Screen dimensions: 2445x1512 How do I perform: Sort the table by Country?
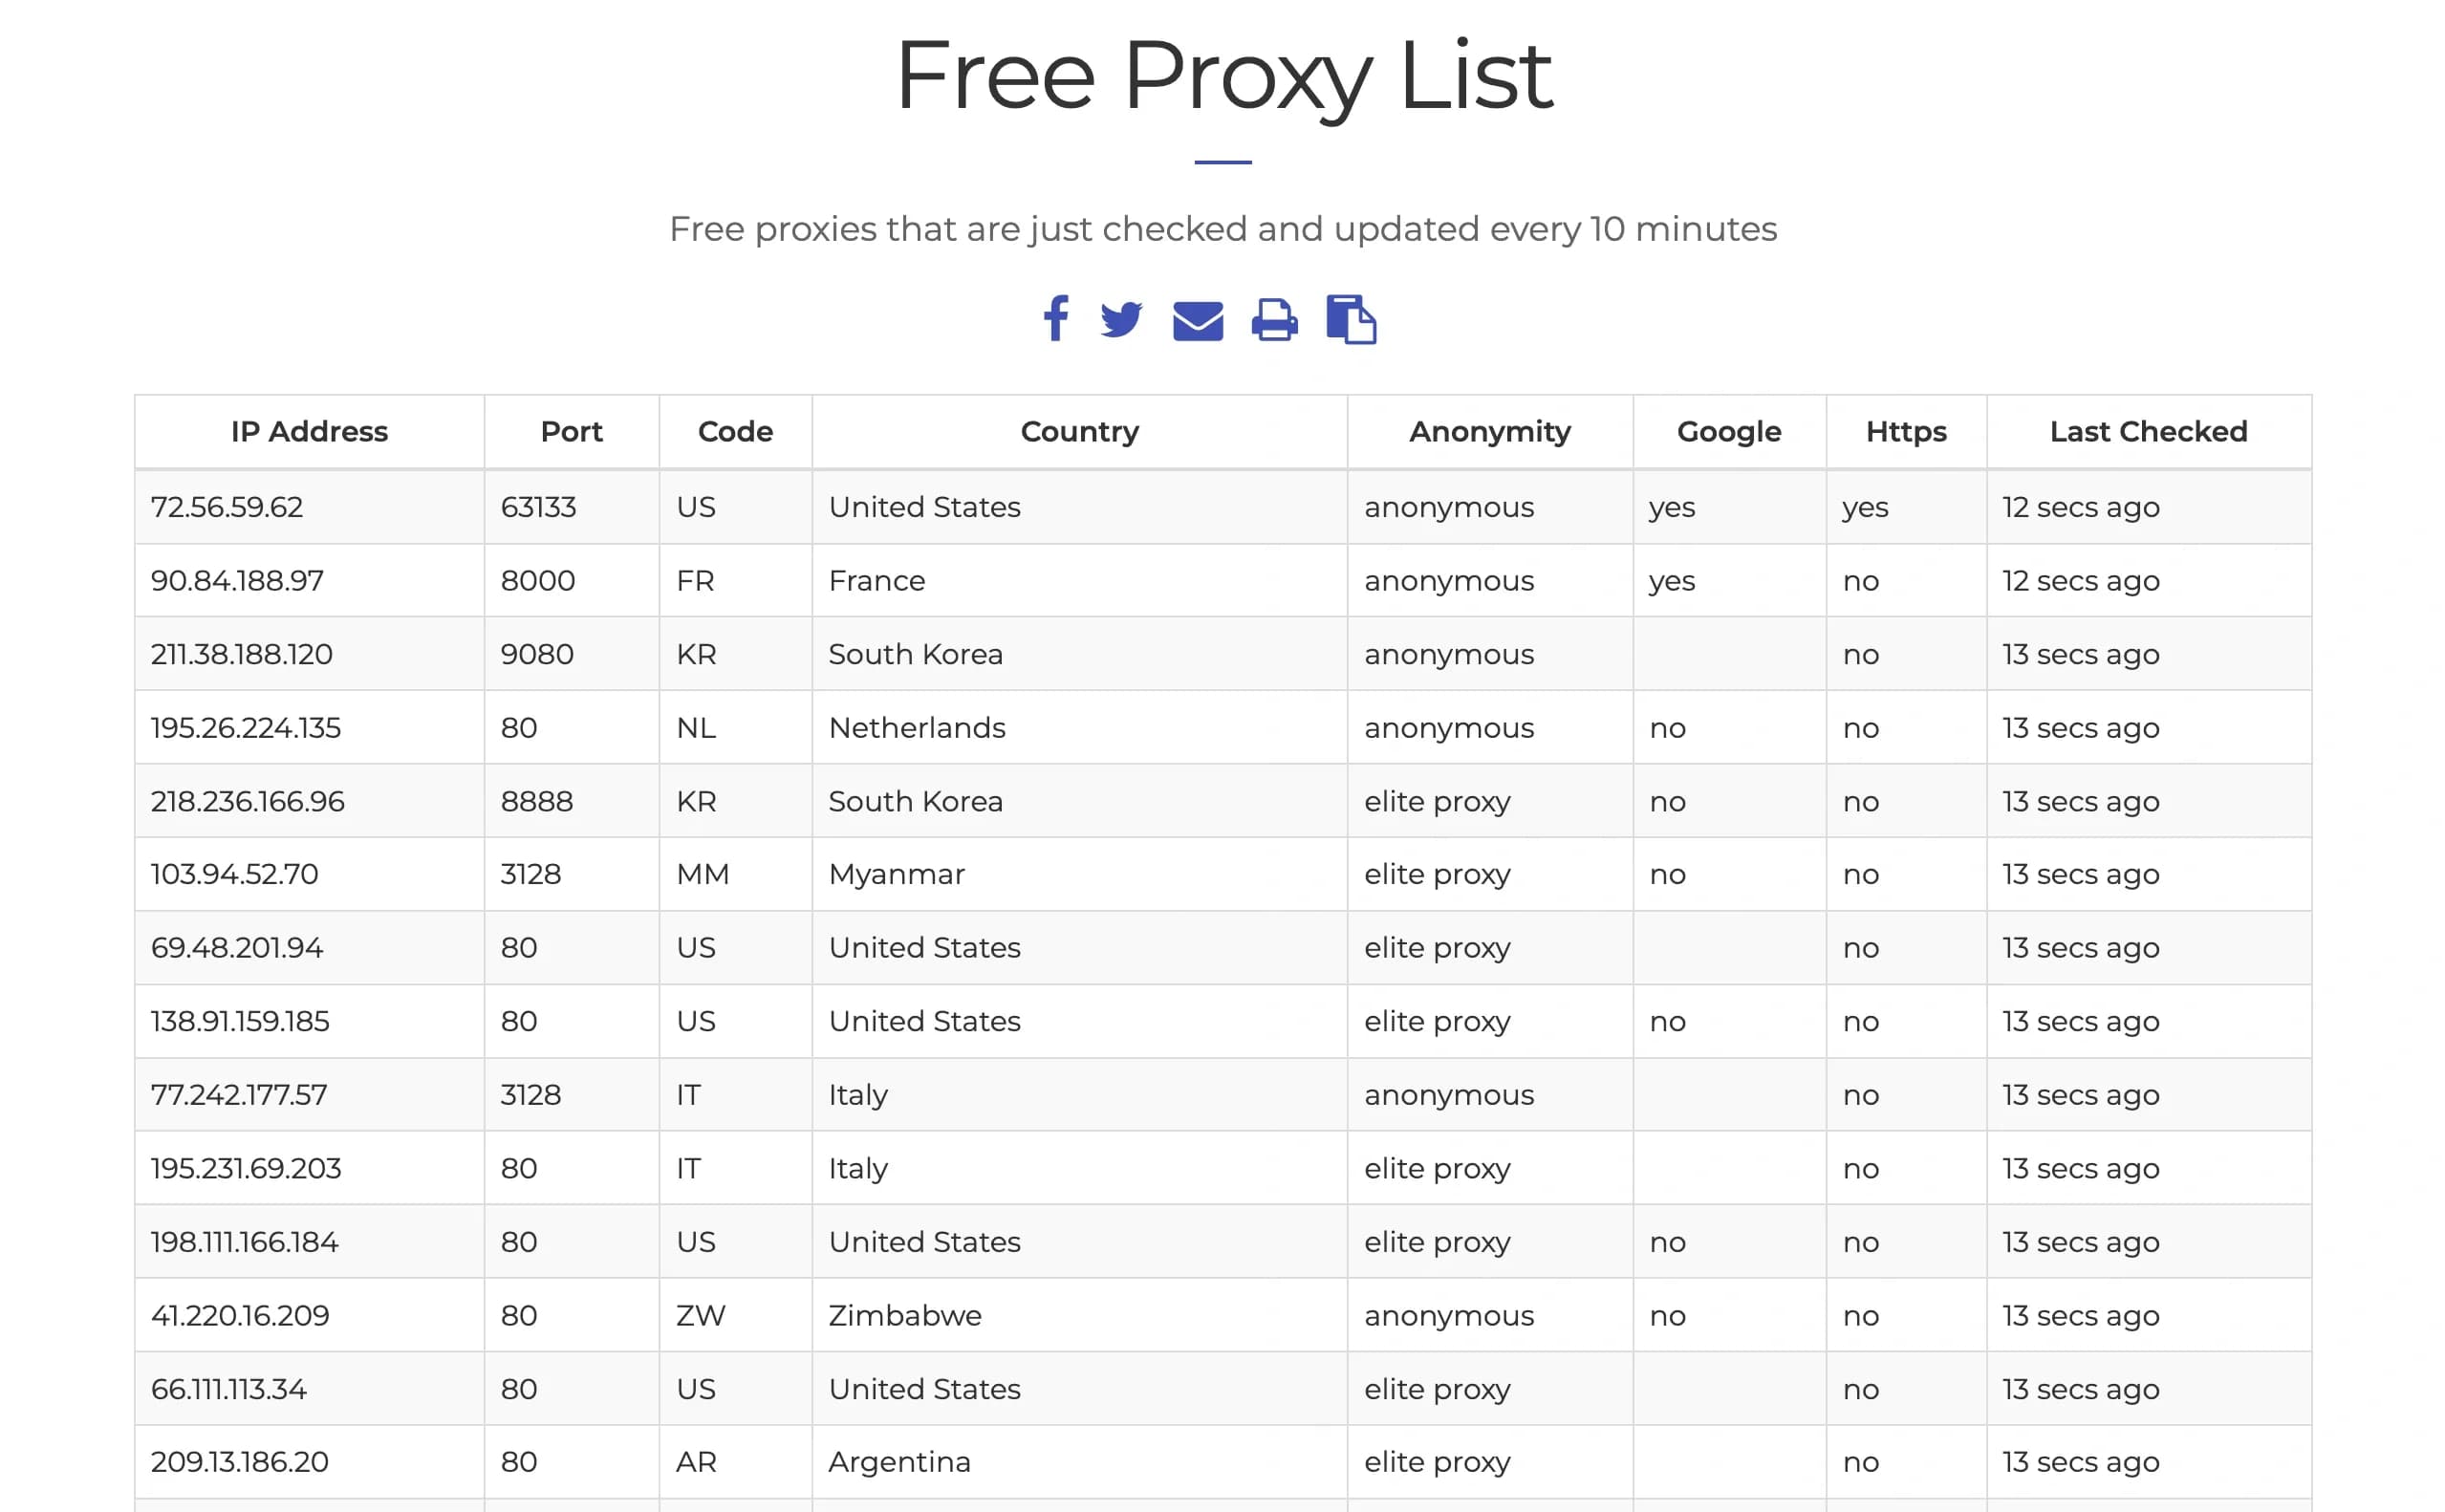click(1079, 431)
